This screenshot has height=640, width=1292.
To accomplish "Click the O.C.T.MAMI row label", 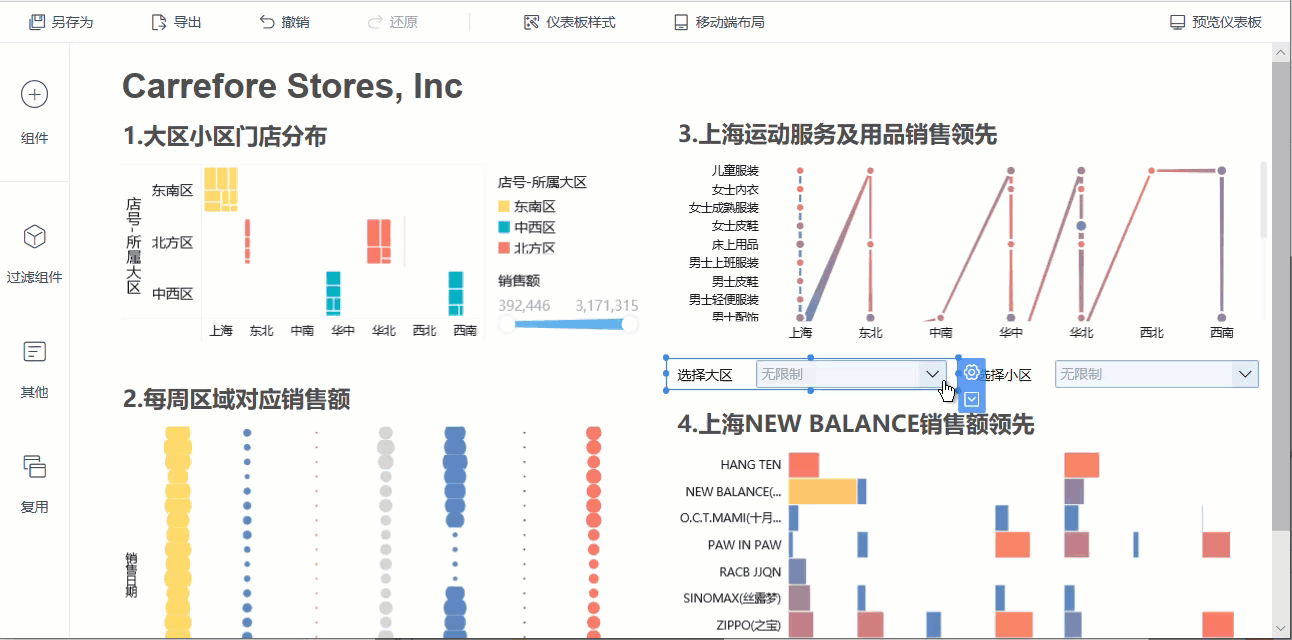I will coord(731,518).
